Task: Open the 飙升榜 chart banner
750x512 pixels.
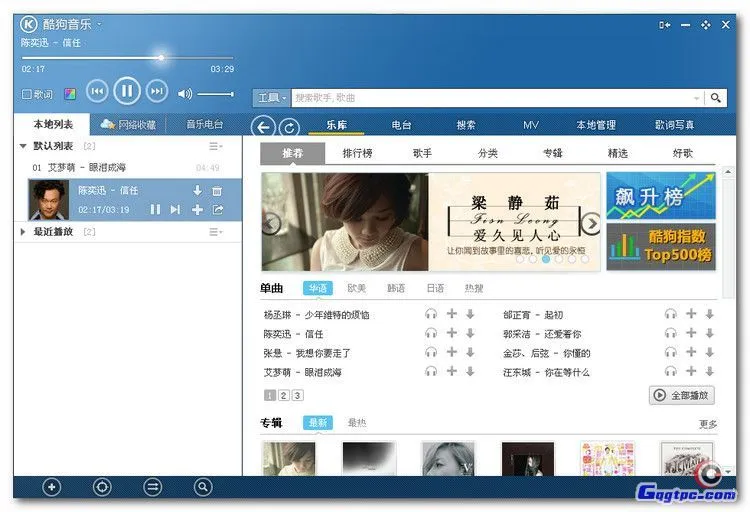Action: point(661,196)
